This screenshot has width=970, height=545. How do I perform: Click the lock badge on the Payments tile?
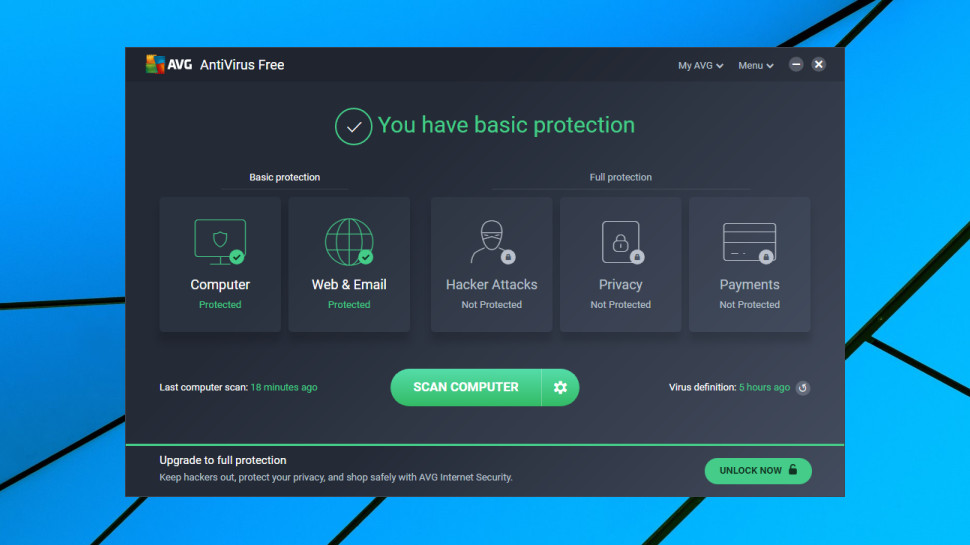[x=766, y=257]
